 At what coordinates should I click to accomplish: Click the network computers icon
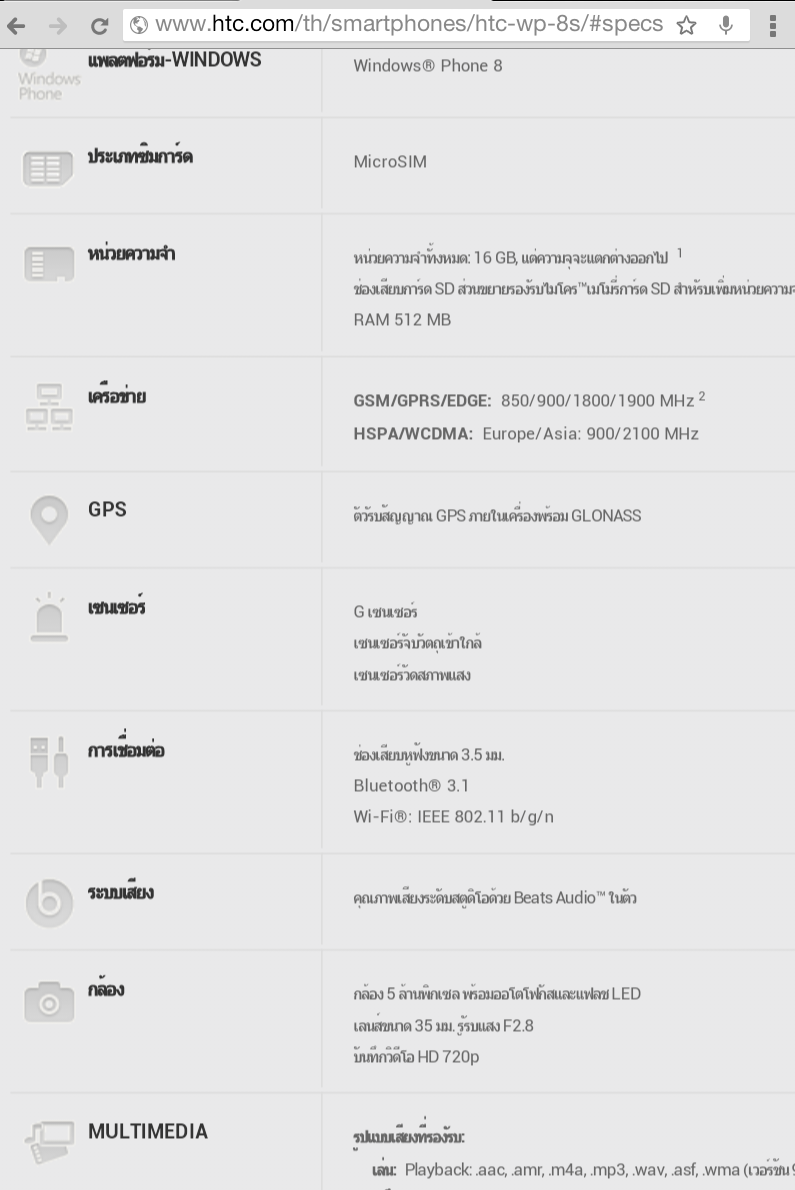coord(49,408)
